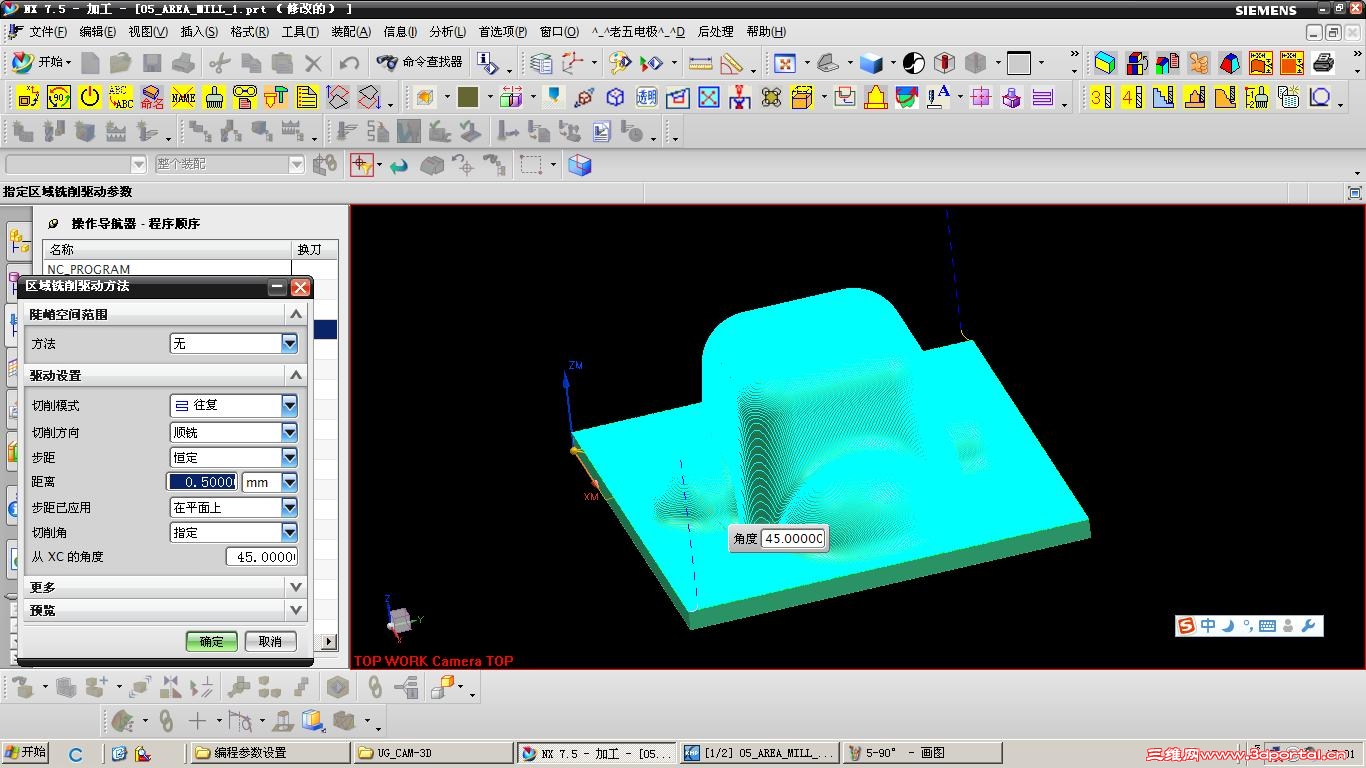1366x768 pixels.
Task: Click the Fit view icon
Action: pyautogui.click(x=785, y=63)
